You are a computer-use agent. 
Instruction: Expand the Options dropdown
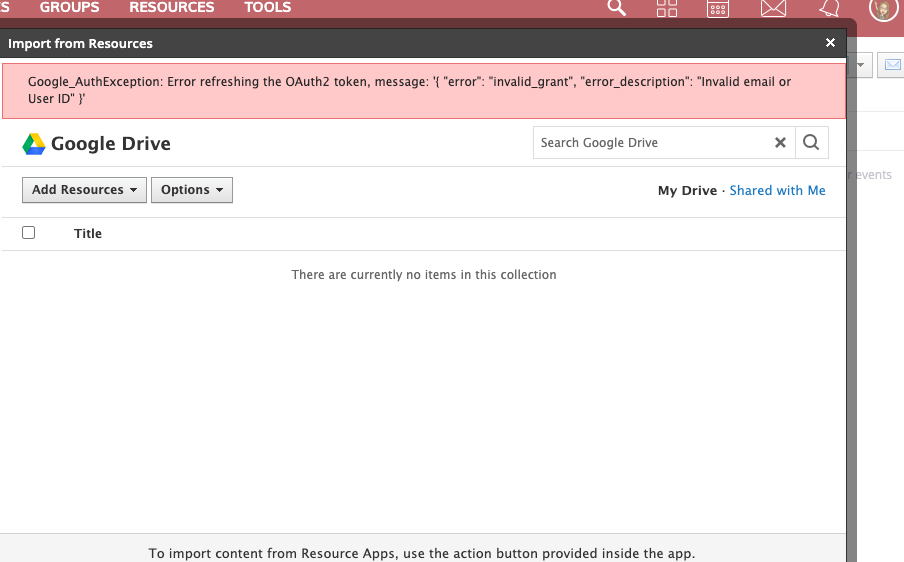point(191,190)
